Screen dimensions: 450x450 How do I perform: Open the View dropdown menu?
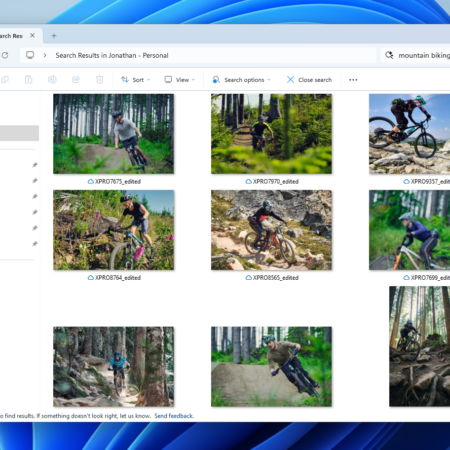click(180, 80)
